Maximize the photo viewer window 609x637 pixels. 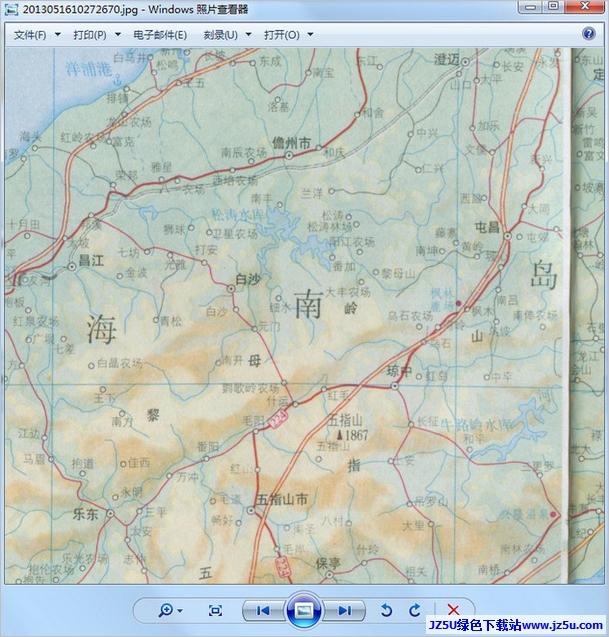[x=553, y=8]
